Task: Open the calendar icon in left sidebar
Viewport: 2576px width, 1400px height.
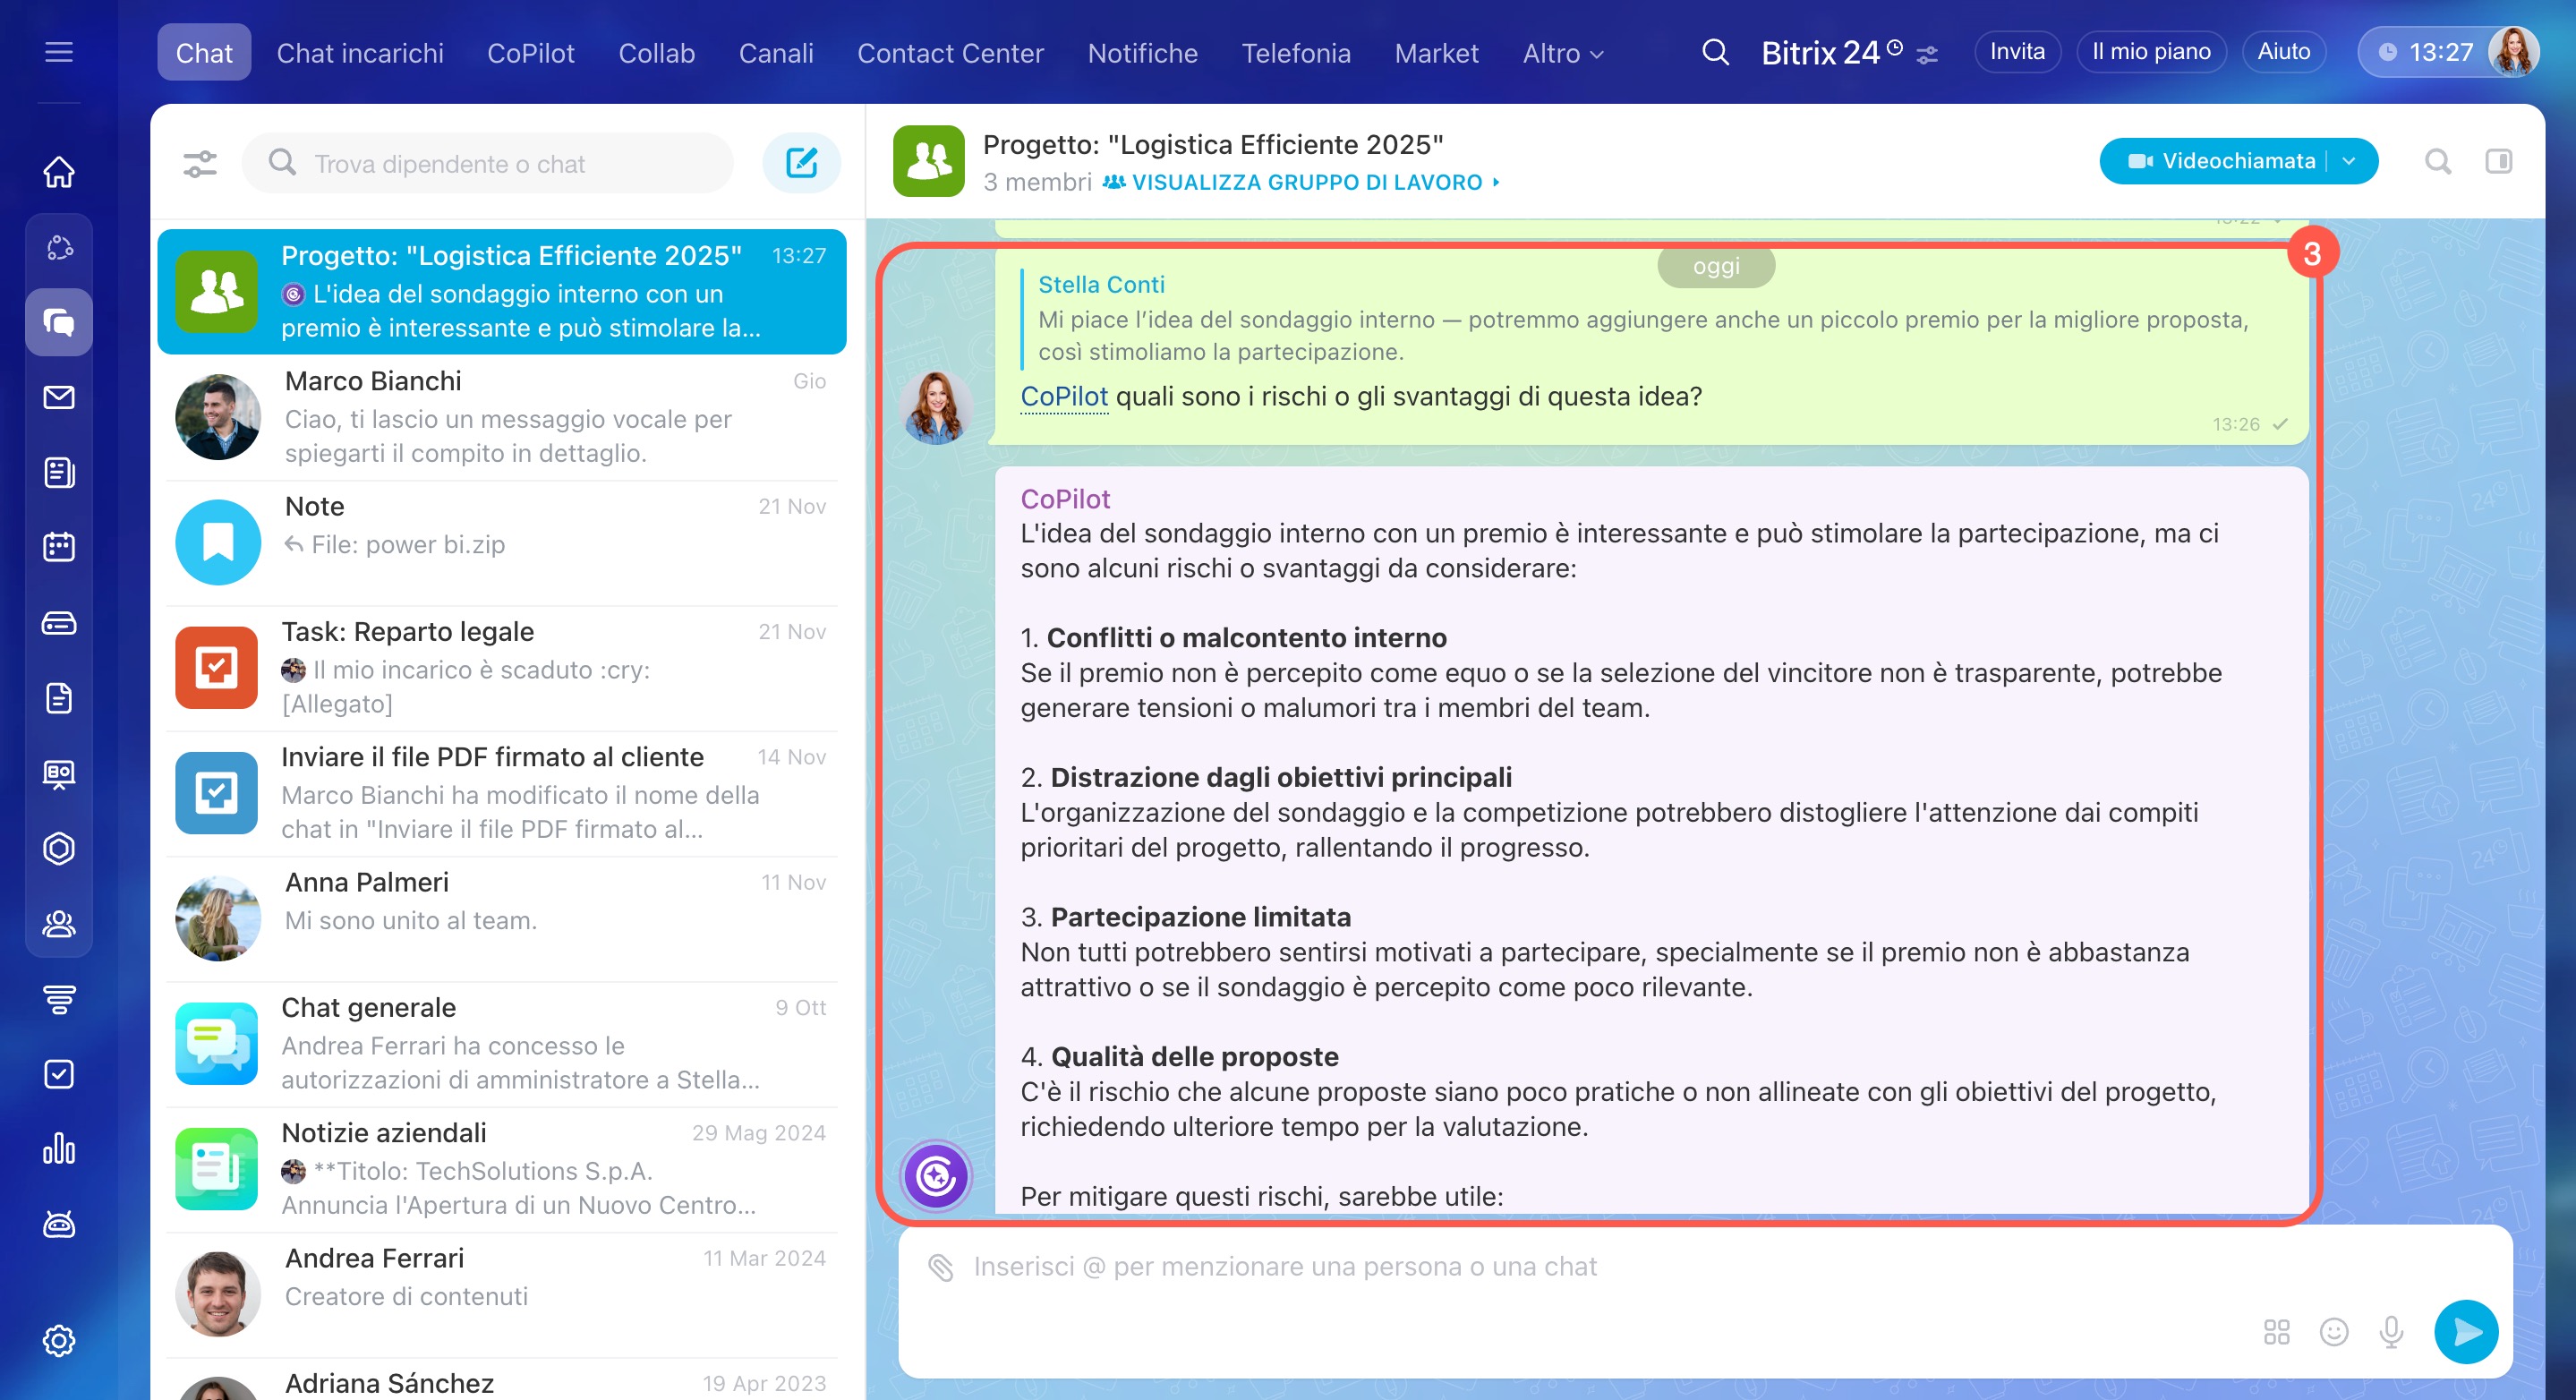Action: (x=59, y=547)
